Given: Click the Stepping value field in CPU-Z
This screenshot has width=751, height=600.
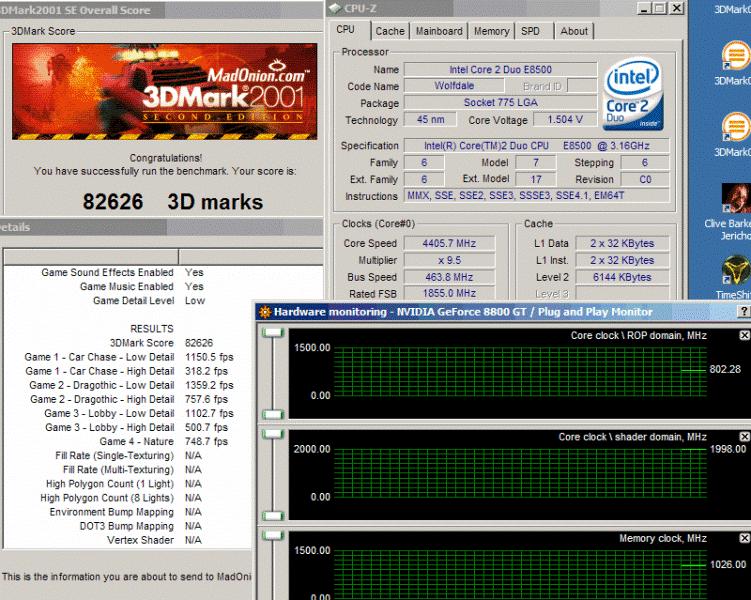Looking at the screenshot, I should click(645, 162).
